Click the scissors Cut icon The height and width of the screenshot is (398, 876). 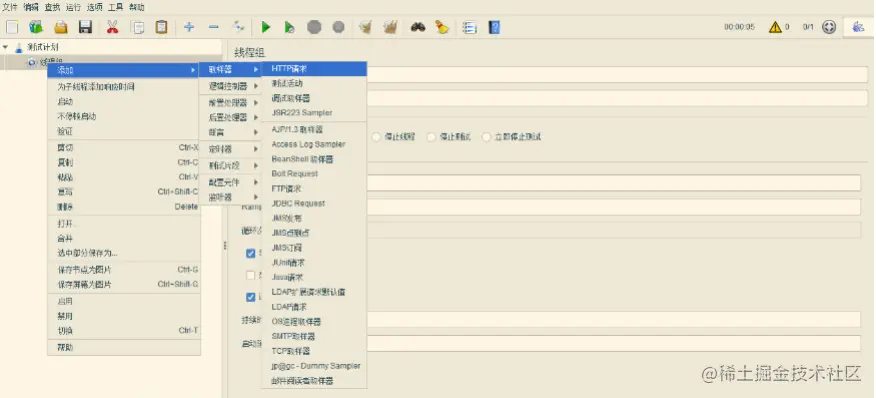pos(113,27)
